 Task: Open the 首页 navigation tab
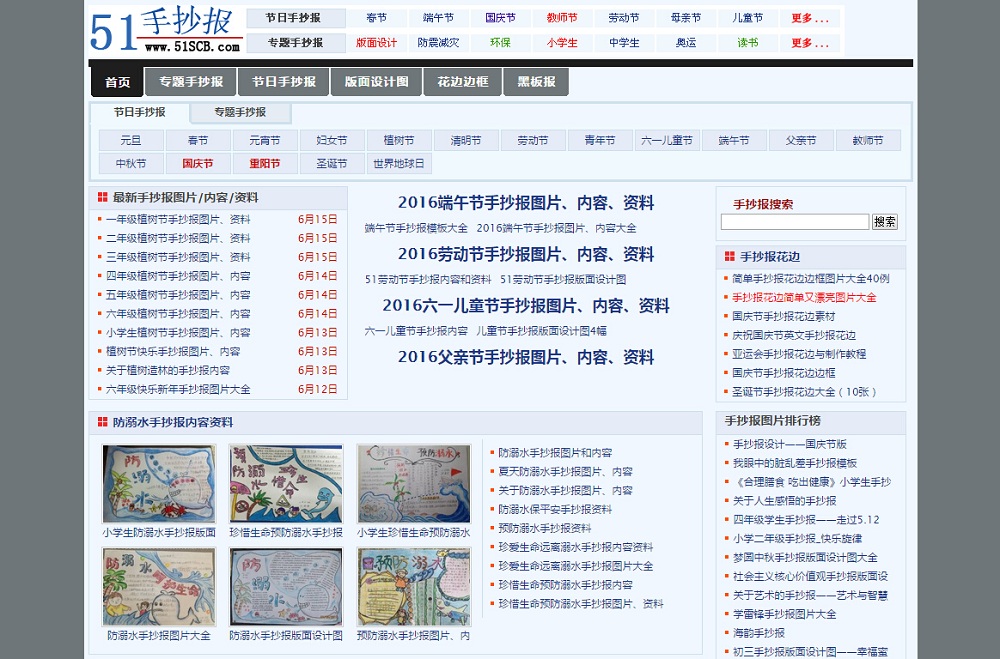[x=117, y=82]
